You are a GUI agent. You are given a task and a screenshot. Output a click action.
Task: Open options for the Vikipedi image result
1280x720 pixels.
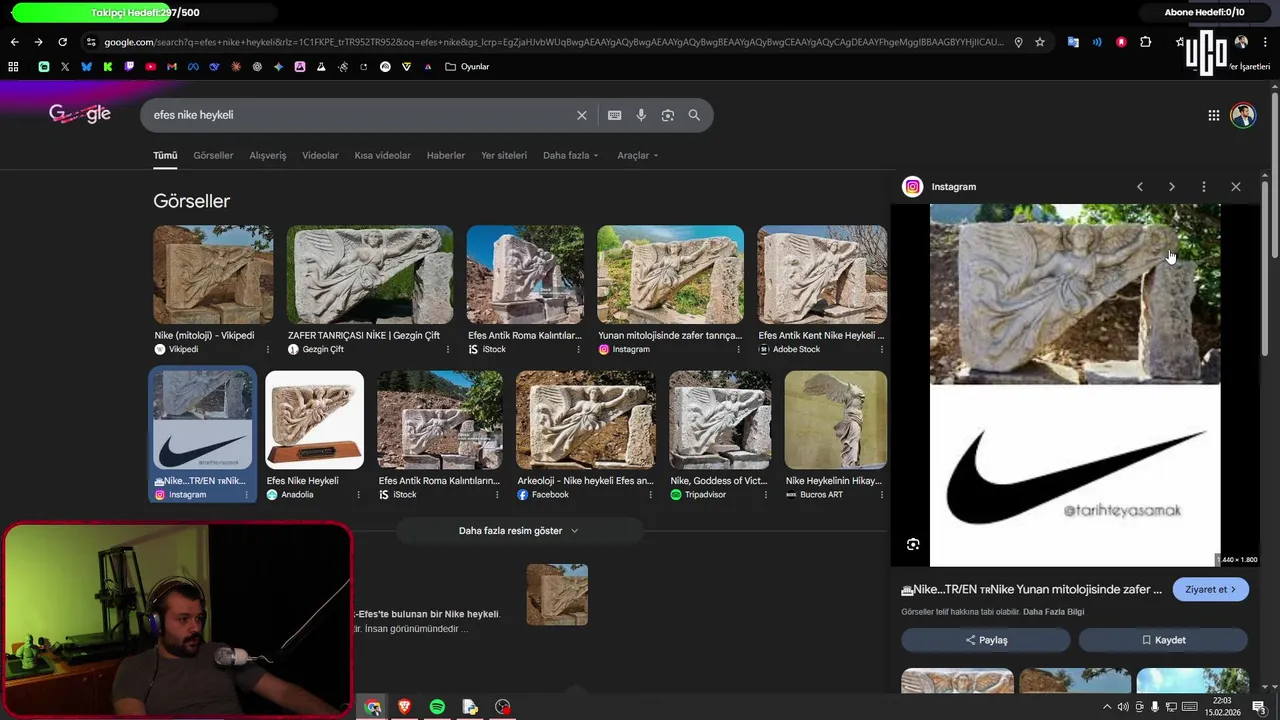click(267, 350)
